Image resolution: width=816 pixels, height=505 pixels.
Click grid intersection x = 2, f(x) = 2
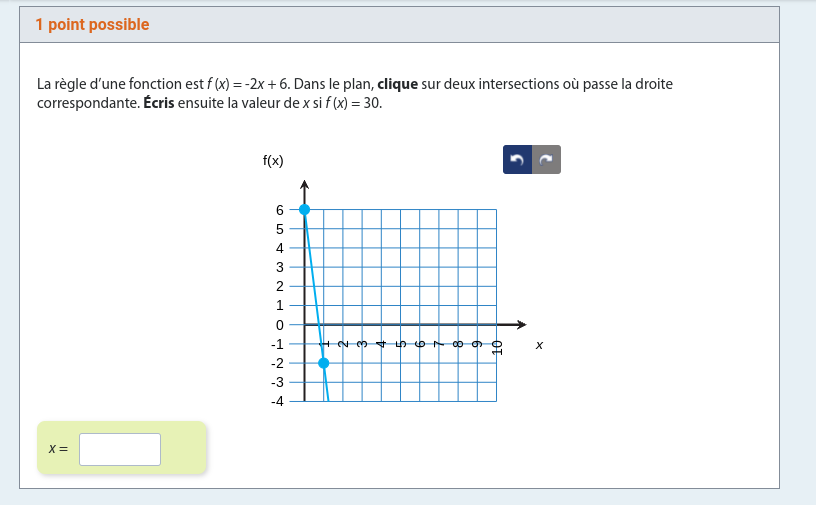pyautogui.click(x=342, y=286)
